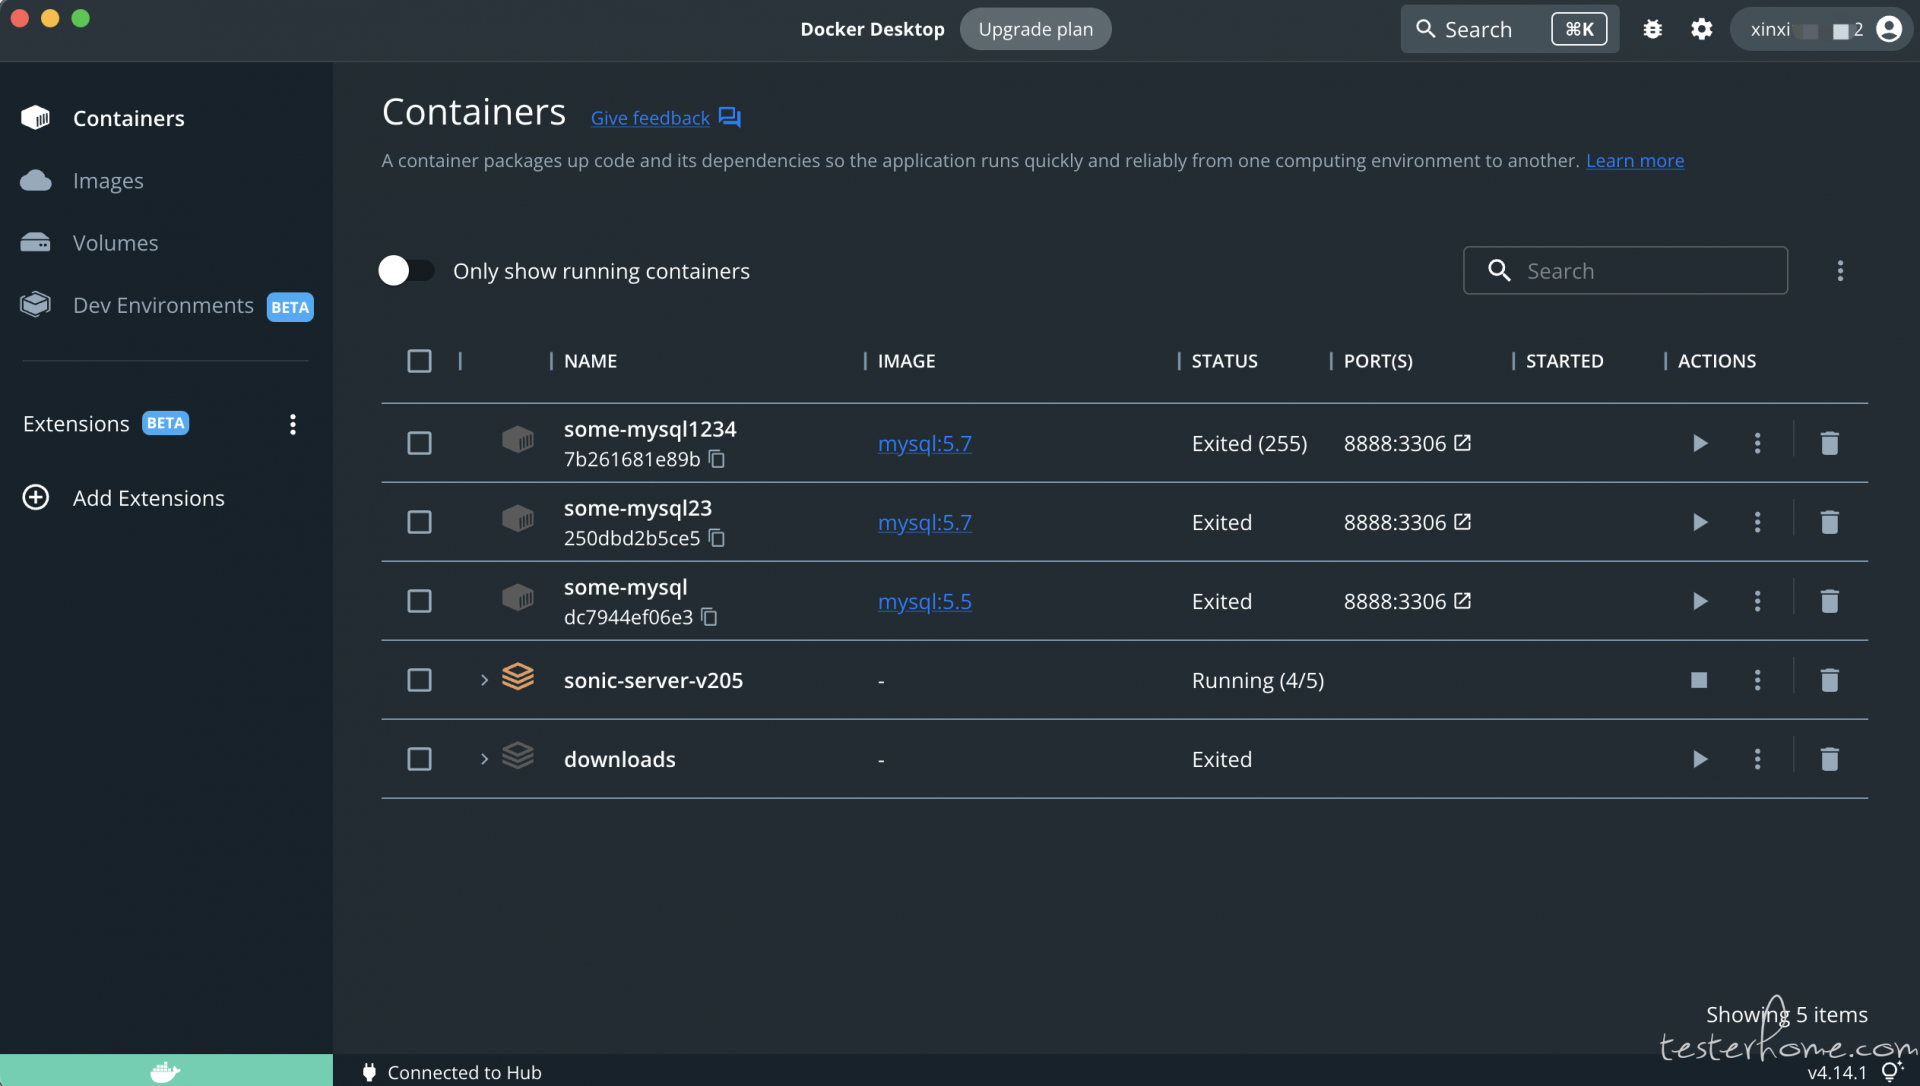
Task: Check the sonic-server-v205 row checkbox
Action: pyautogui.click(x=420, y=680)
